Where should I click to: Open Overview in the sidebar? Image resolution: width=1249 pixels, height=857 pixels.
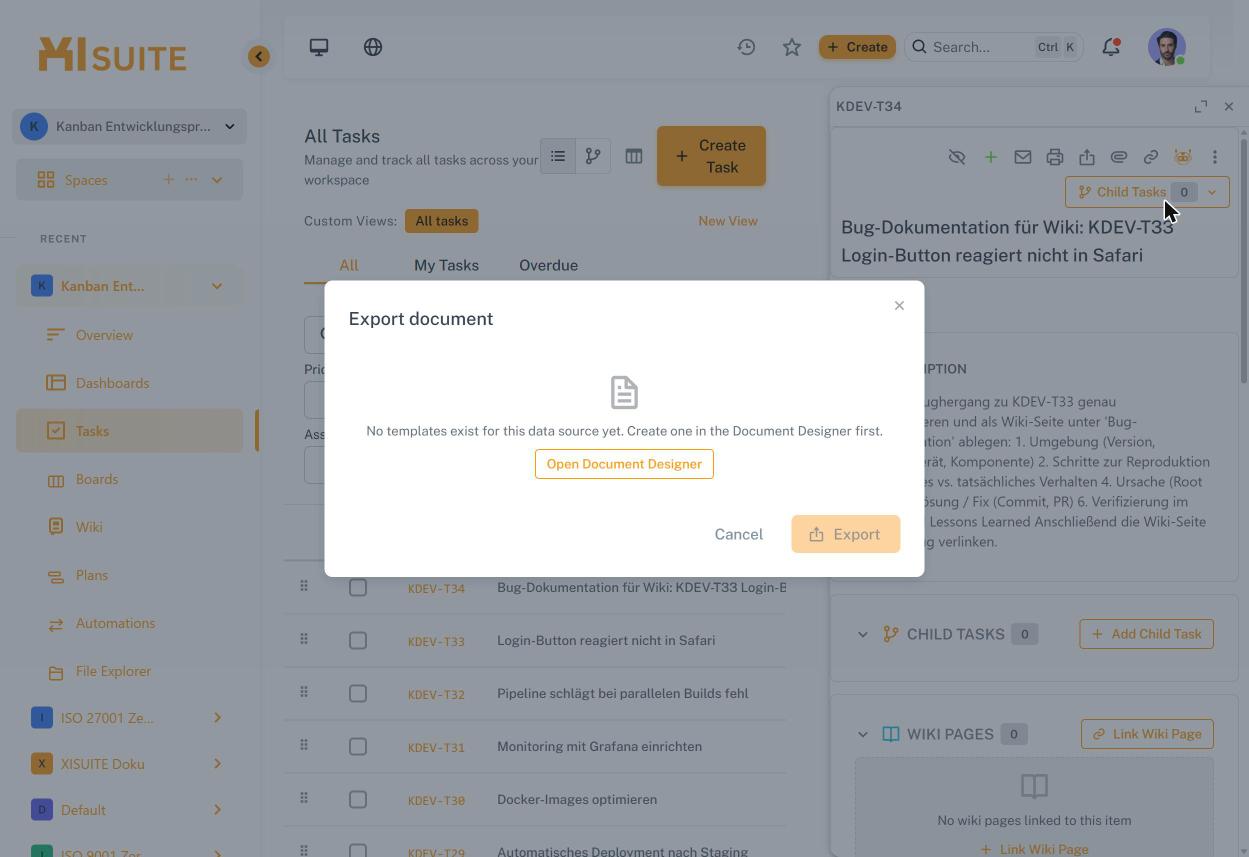(104, 335)
